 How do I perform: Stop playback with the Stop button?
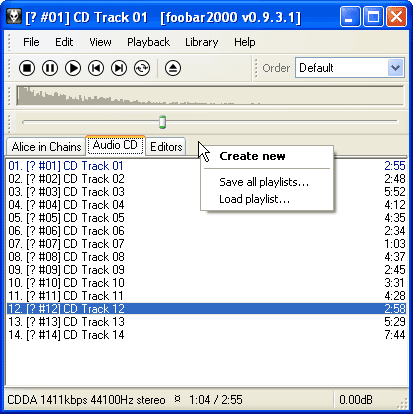point(27,68)
